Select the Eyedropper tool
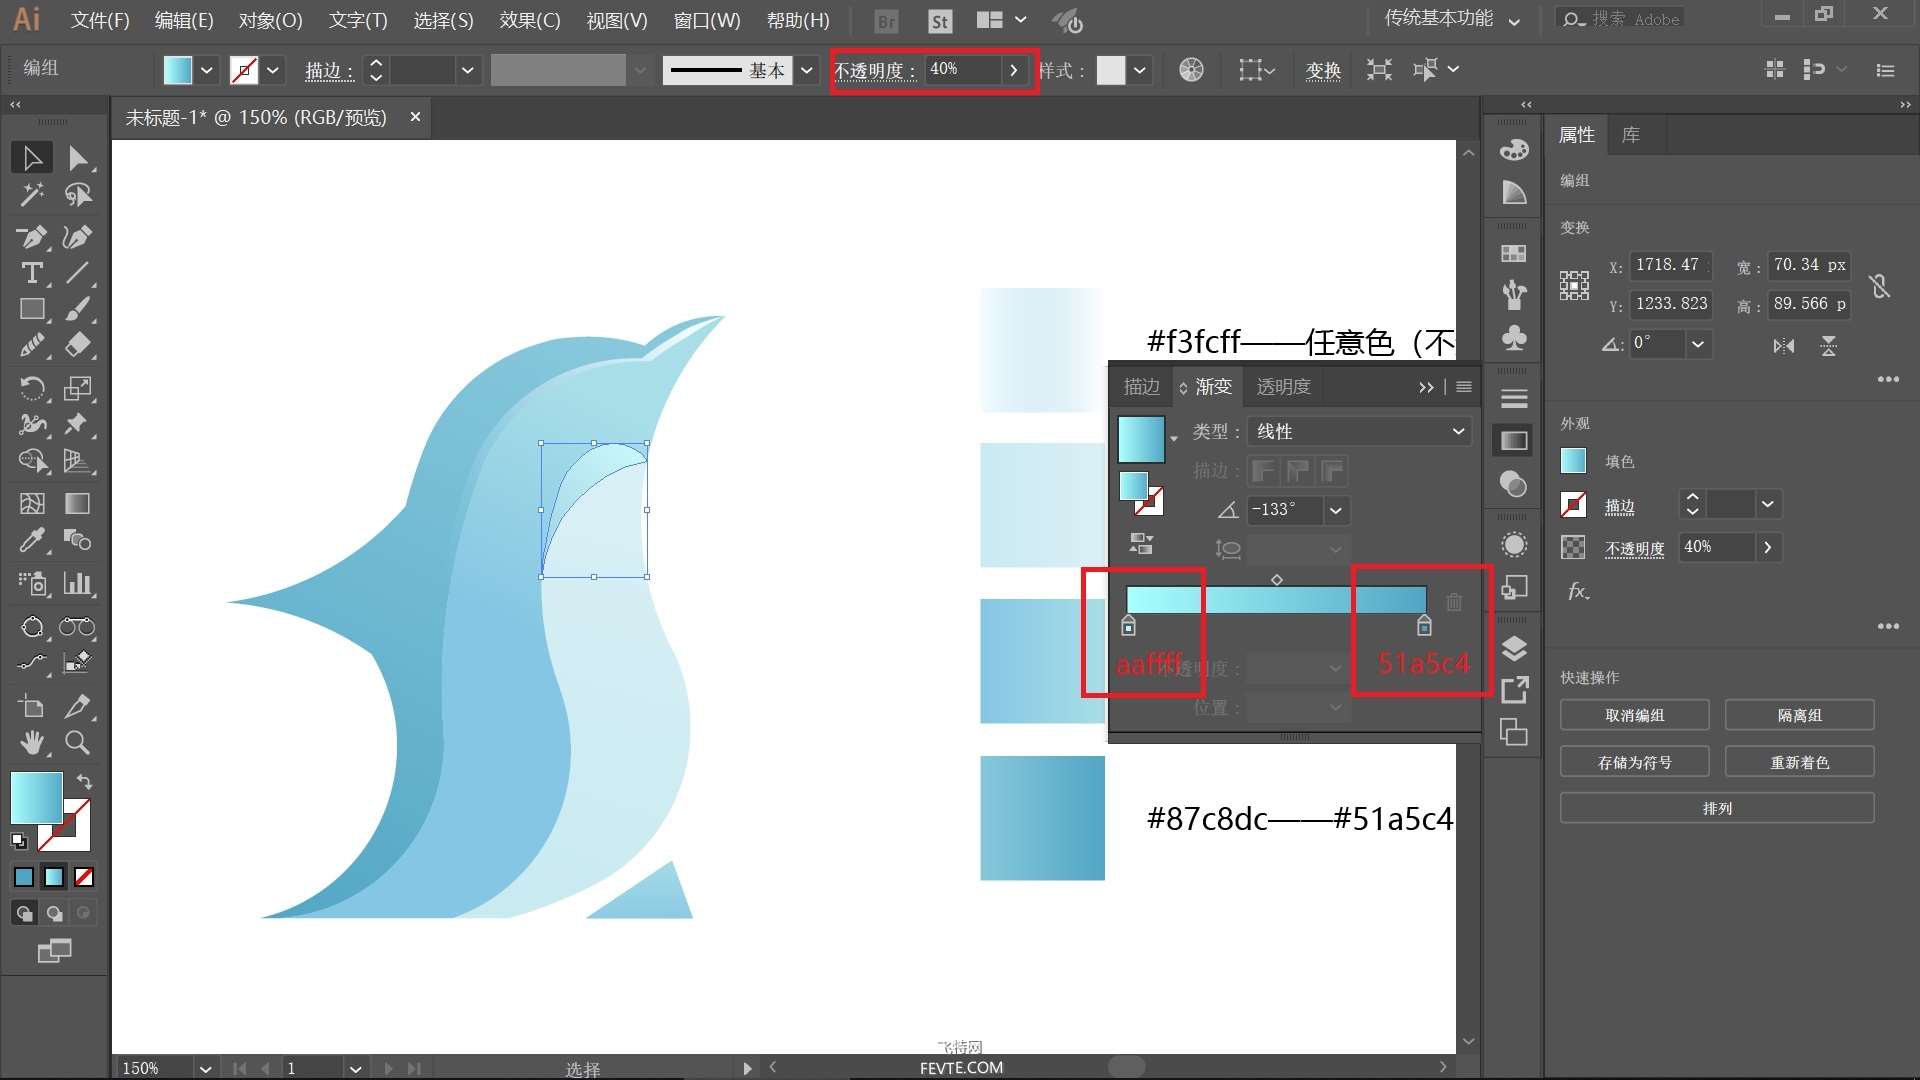 pos(31,541)
